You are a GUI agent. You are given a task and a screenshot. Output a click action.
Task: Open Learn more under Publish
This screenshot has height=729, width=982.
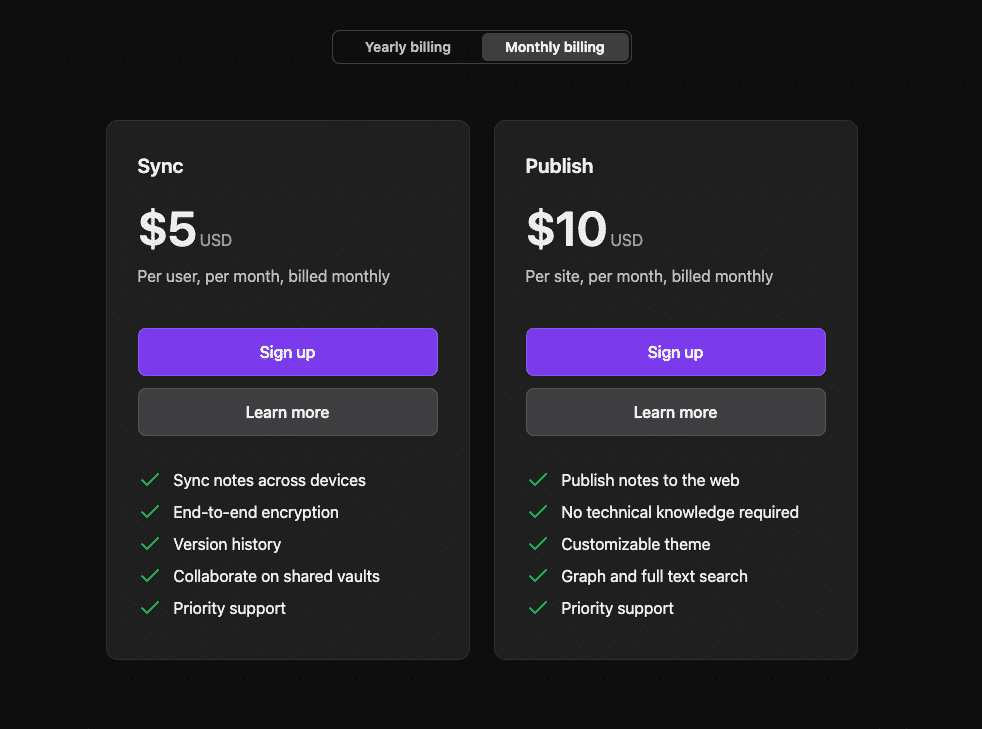[676, 412]
